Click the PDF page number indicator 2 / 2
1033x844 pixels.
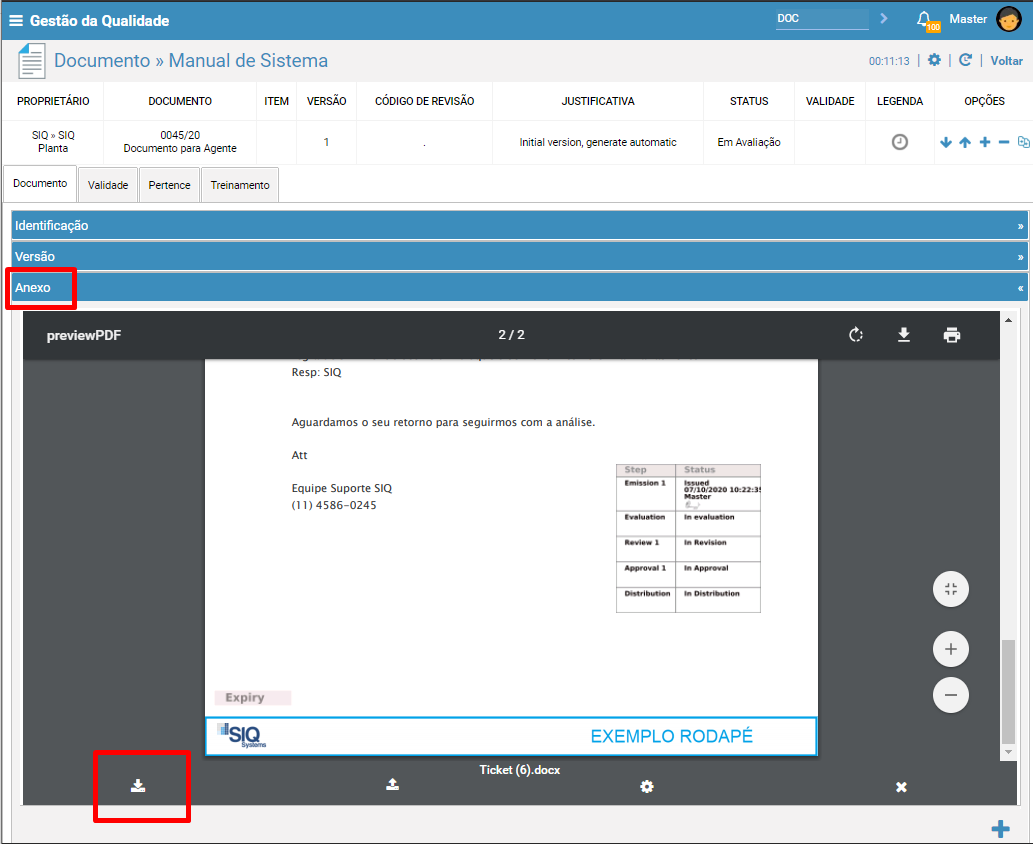coord(511,335)
